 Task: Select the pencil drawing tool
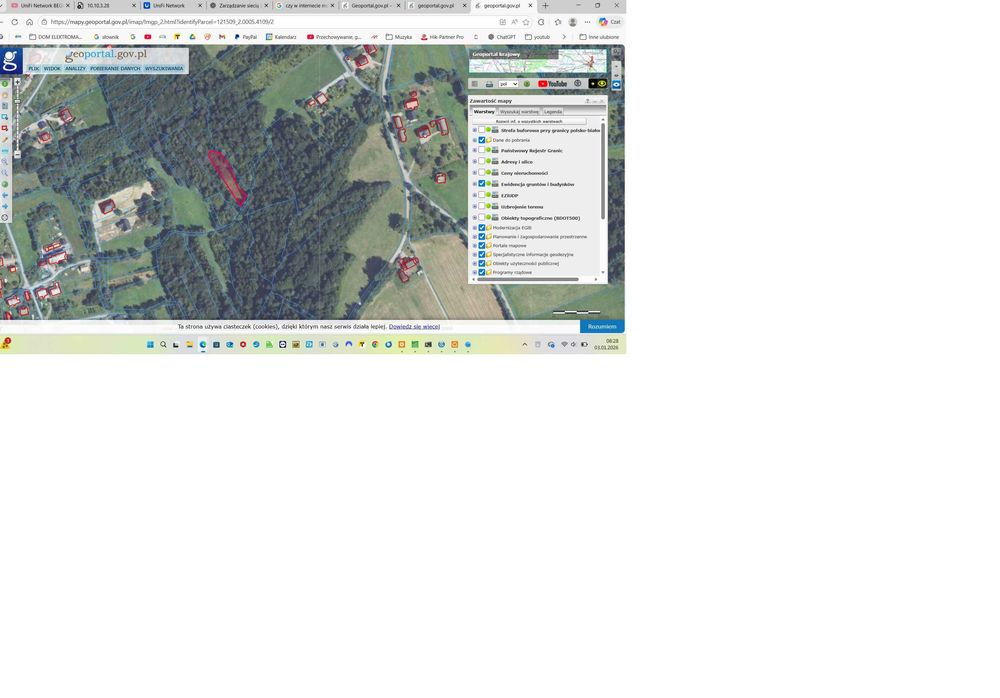point(4,139)
